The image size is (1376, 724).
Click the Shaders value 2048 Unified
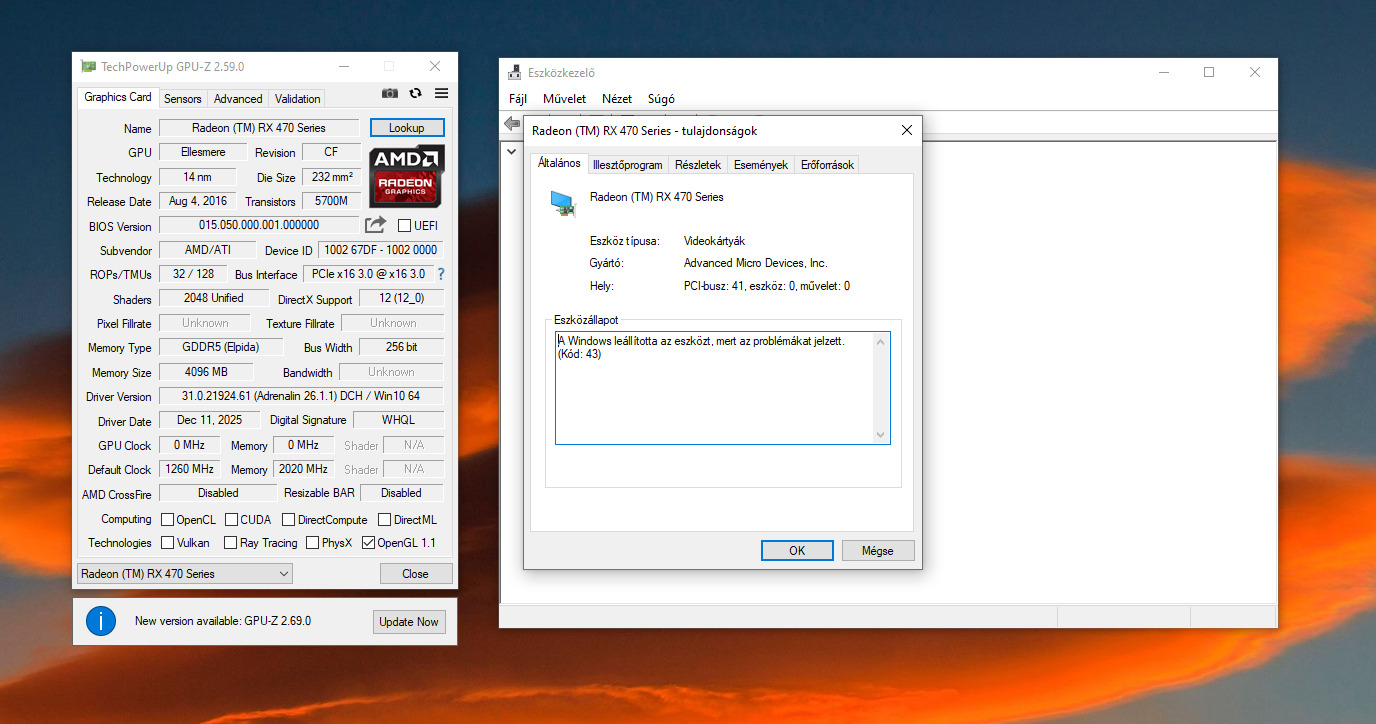[214, 298]
